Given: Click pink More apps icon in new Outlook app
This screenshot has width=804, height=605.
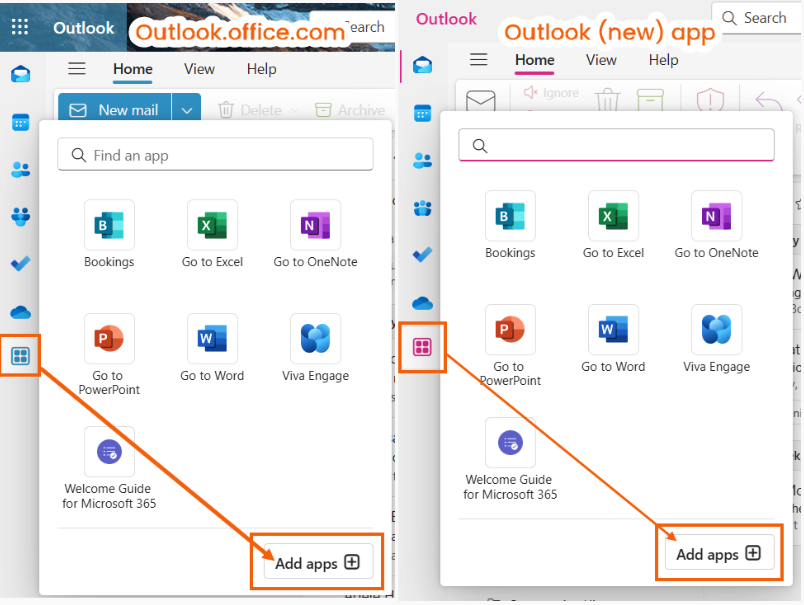Looking at the screenshot, I should coord(423,347).
